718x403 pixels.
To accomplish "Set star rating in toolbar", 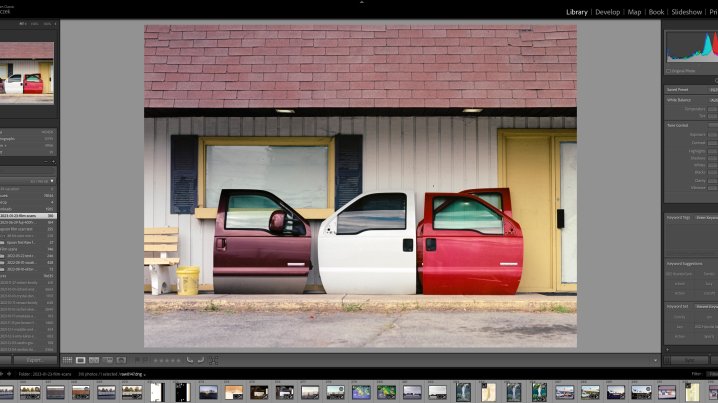I will pyautogui.click(x=165, y=360).
